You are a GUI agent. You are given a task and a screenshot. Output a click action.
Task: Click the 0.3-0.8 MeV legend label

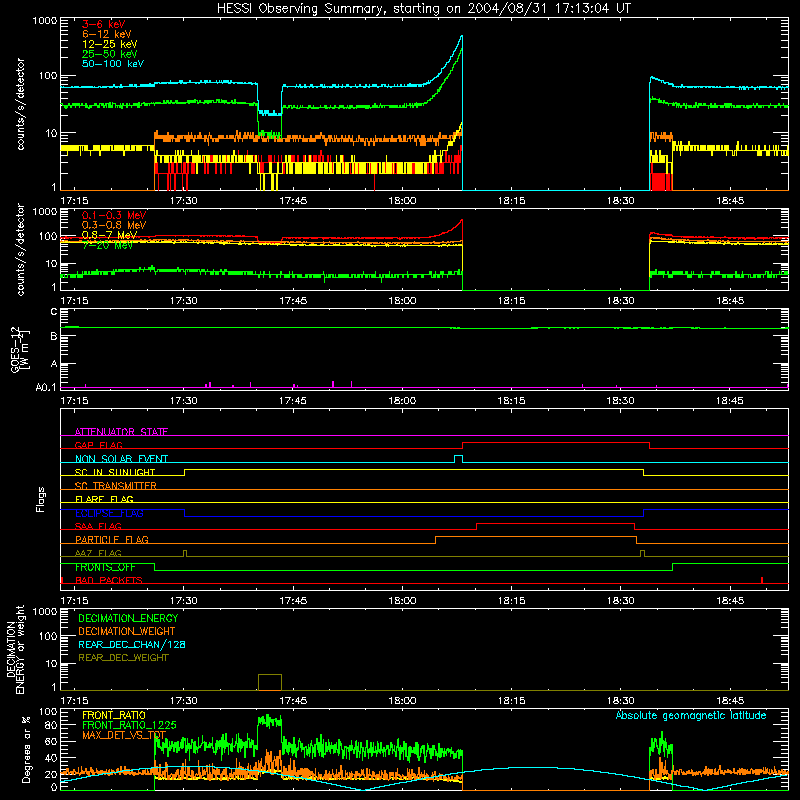click(x=114, y=225)
